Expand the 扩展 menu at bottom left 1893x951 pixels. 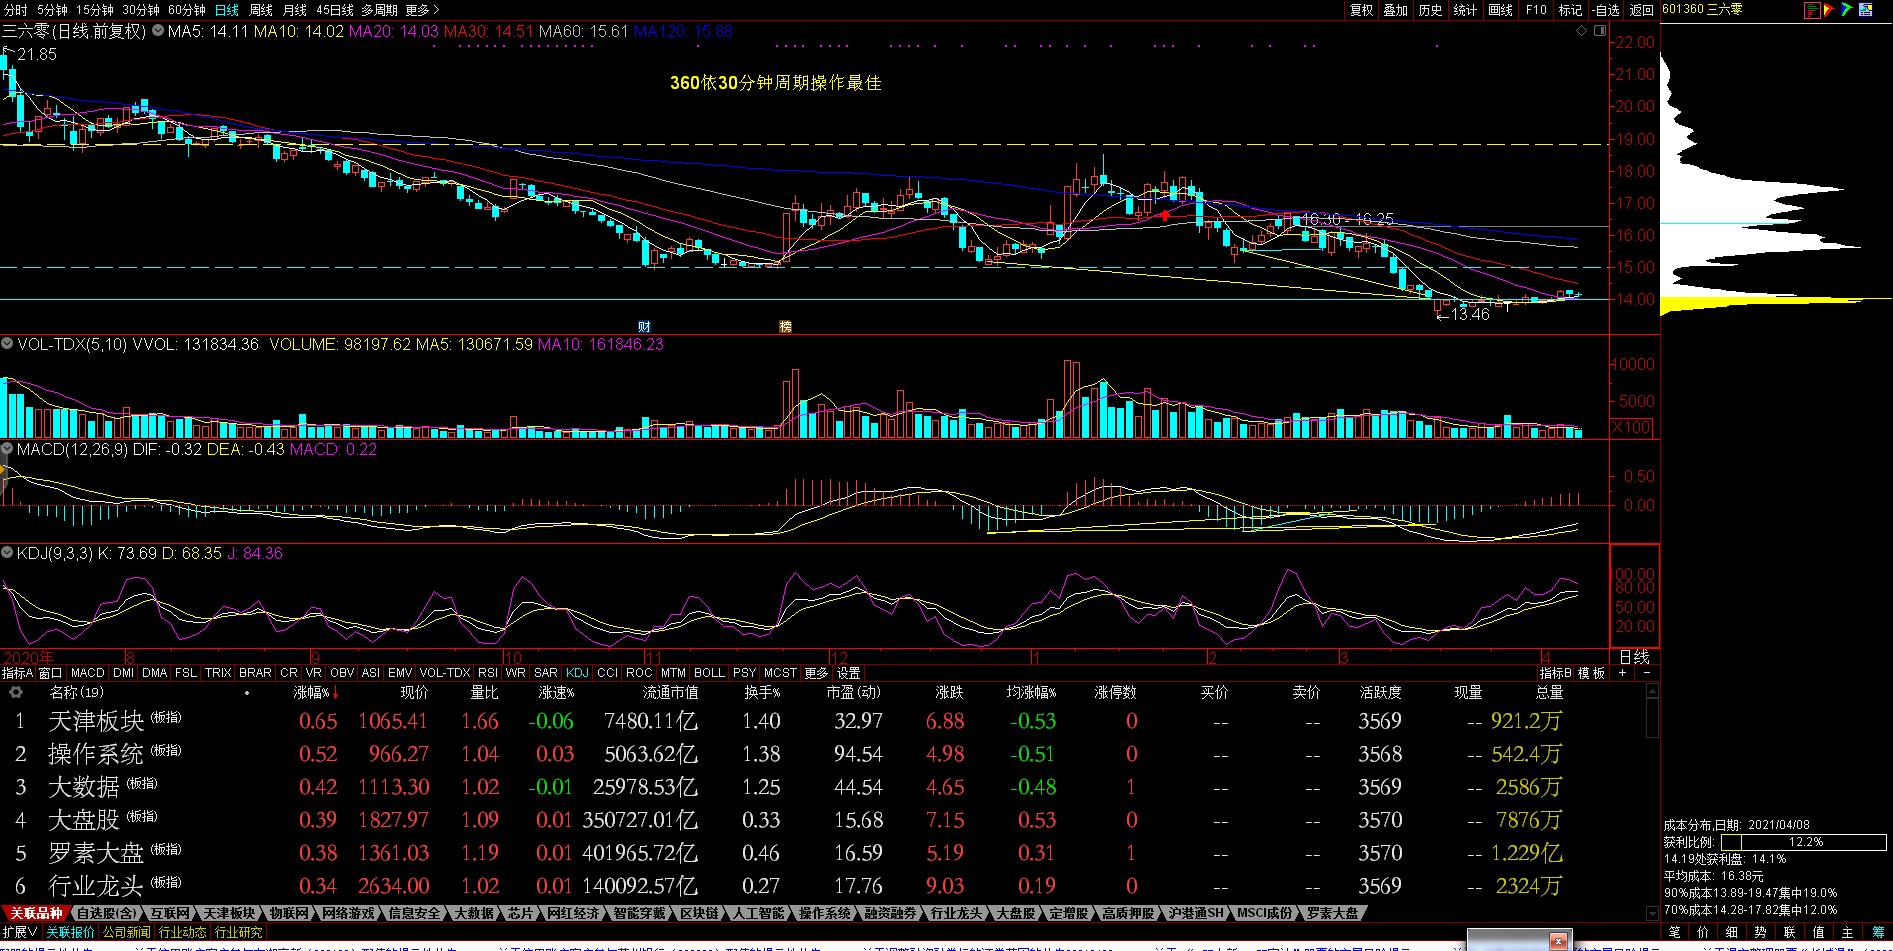(x=20, y=932)
